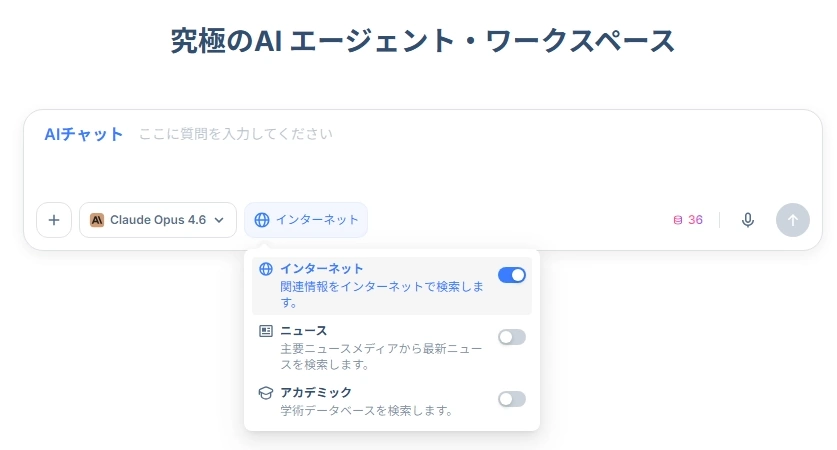Turn on the アカデミック search toggle
Image resolution: width=837 pixels, height=450 pixels.
click(511, 399)
